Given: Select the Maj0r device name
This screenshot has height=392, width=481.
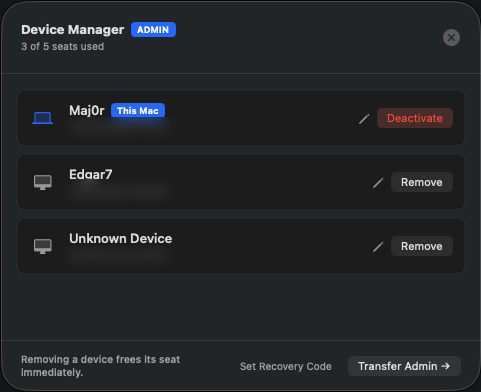Looking at the screenshot, I should [87, 110].
